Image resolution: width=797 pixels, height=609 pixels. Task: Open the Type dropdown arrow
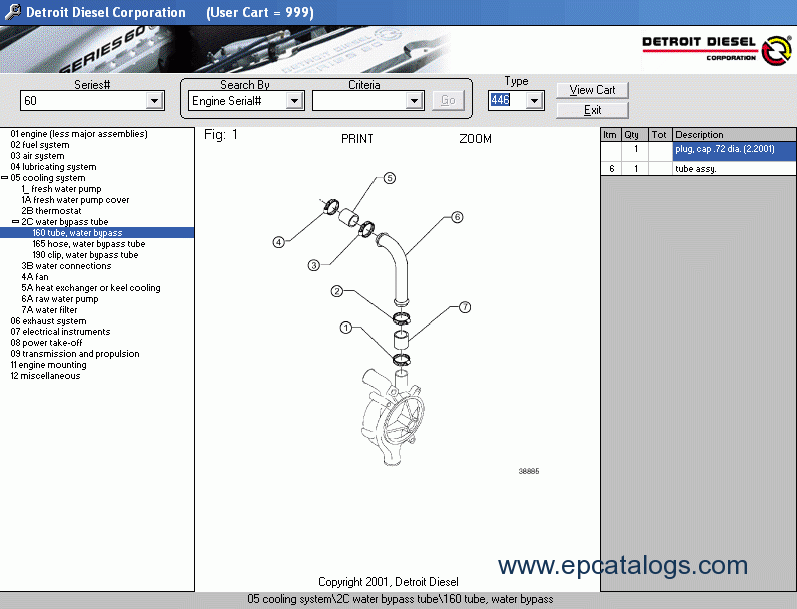pyautogui.click(x=534, y=100)
